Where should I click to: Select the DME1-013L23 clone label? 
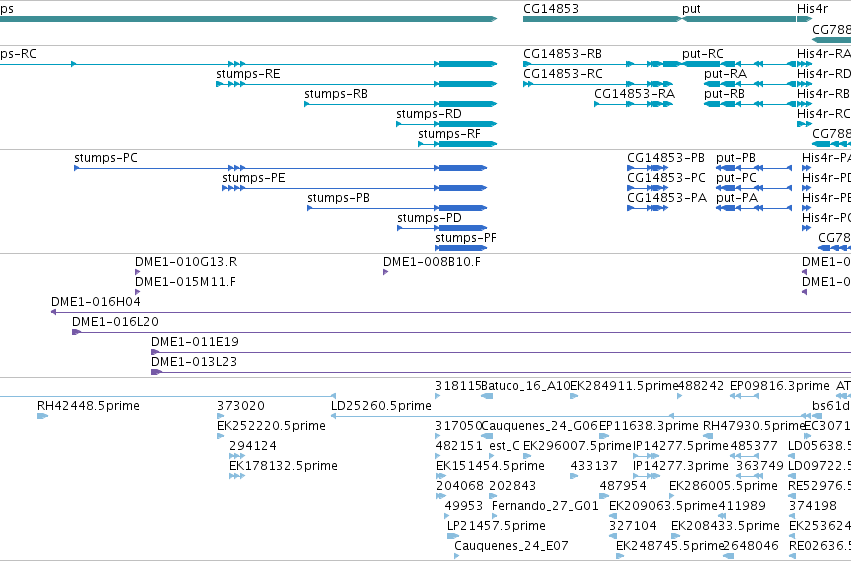pos(194,362)
